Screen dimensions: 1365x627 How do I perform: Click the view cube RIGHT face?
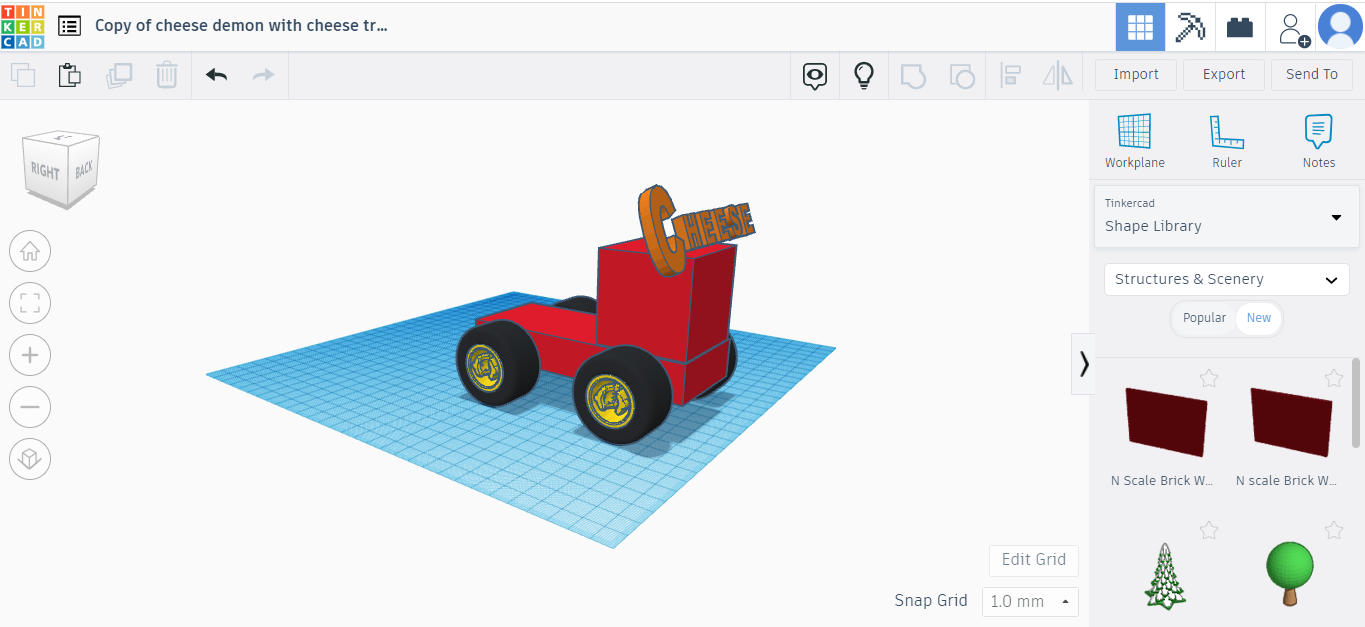pyautogui.click(x=45, y=171)
